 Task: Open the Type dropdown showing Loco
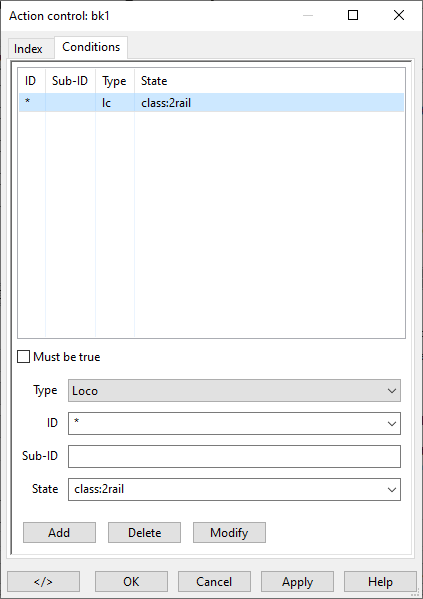(234, 390)
